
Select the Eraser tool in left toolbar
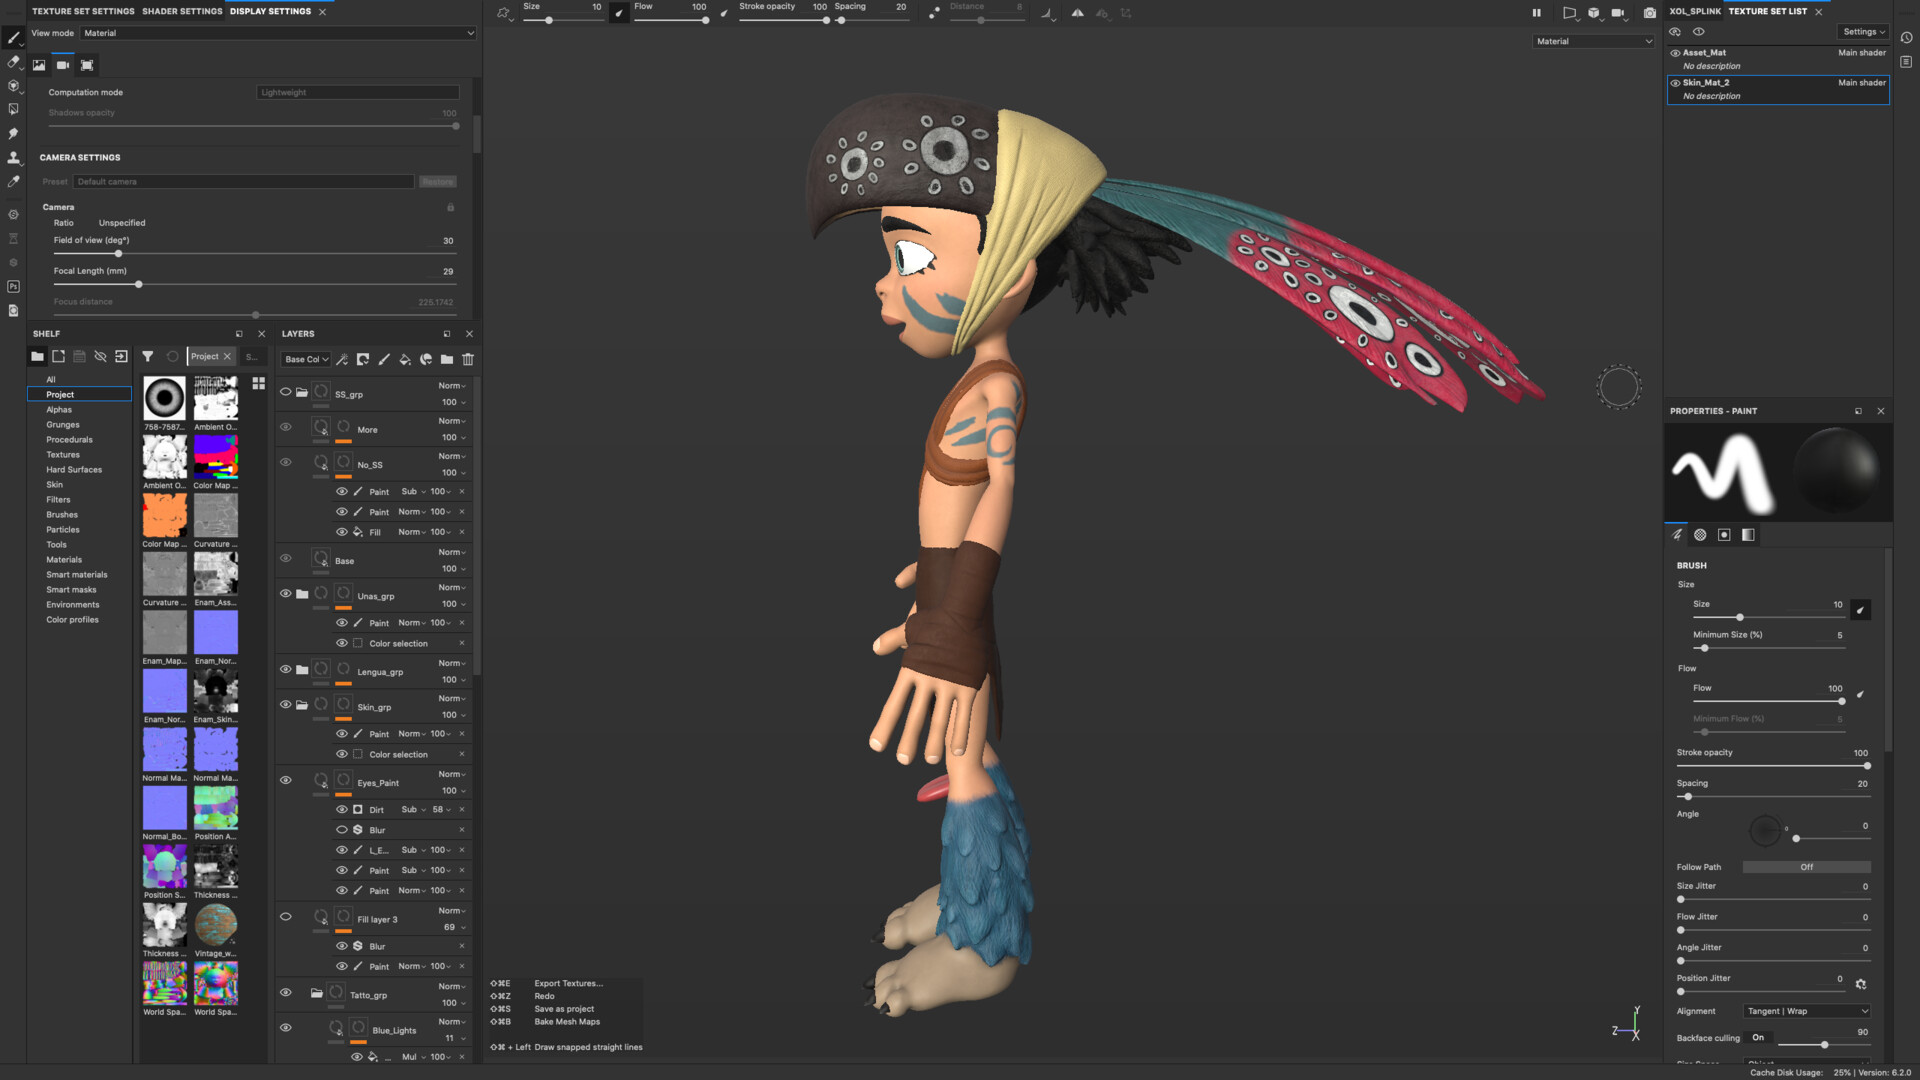[13, 62]
